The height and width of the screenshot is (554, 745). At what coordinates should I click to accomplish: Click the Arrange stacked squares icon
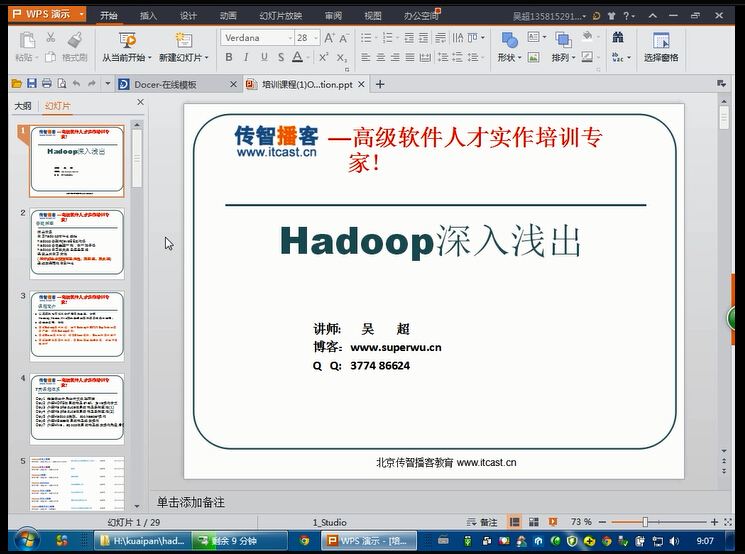tap(563, 40)
